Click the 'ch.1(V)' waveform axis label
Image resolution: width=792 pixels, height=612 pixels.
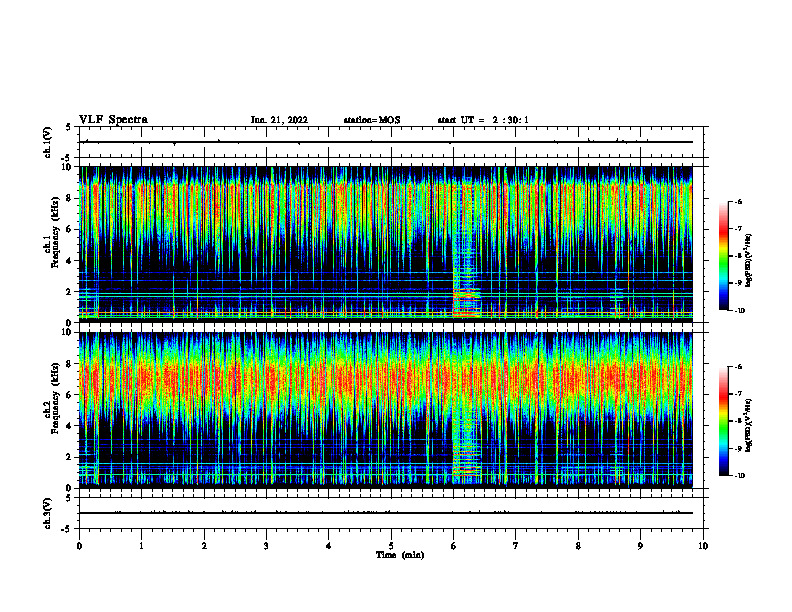coord(48,142)
